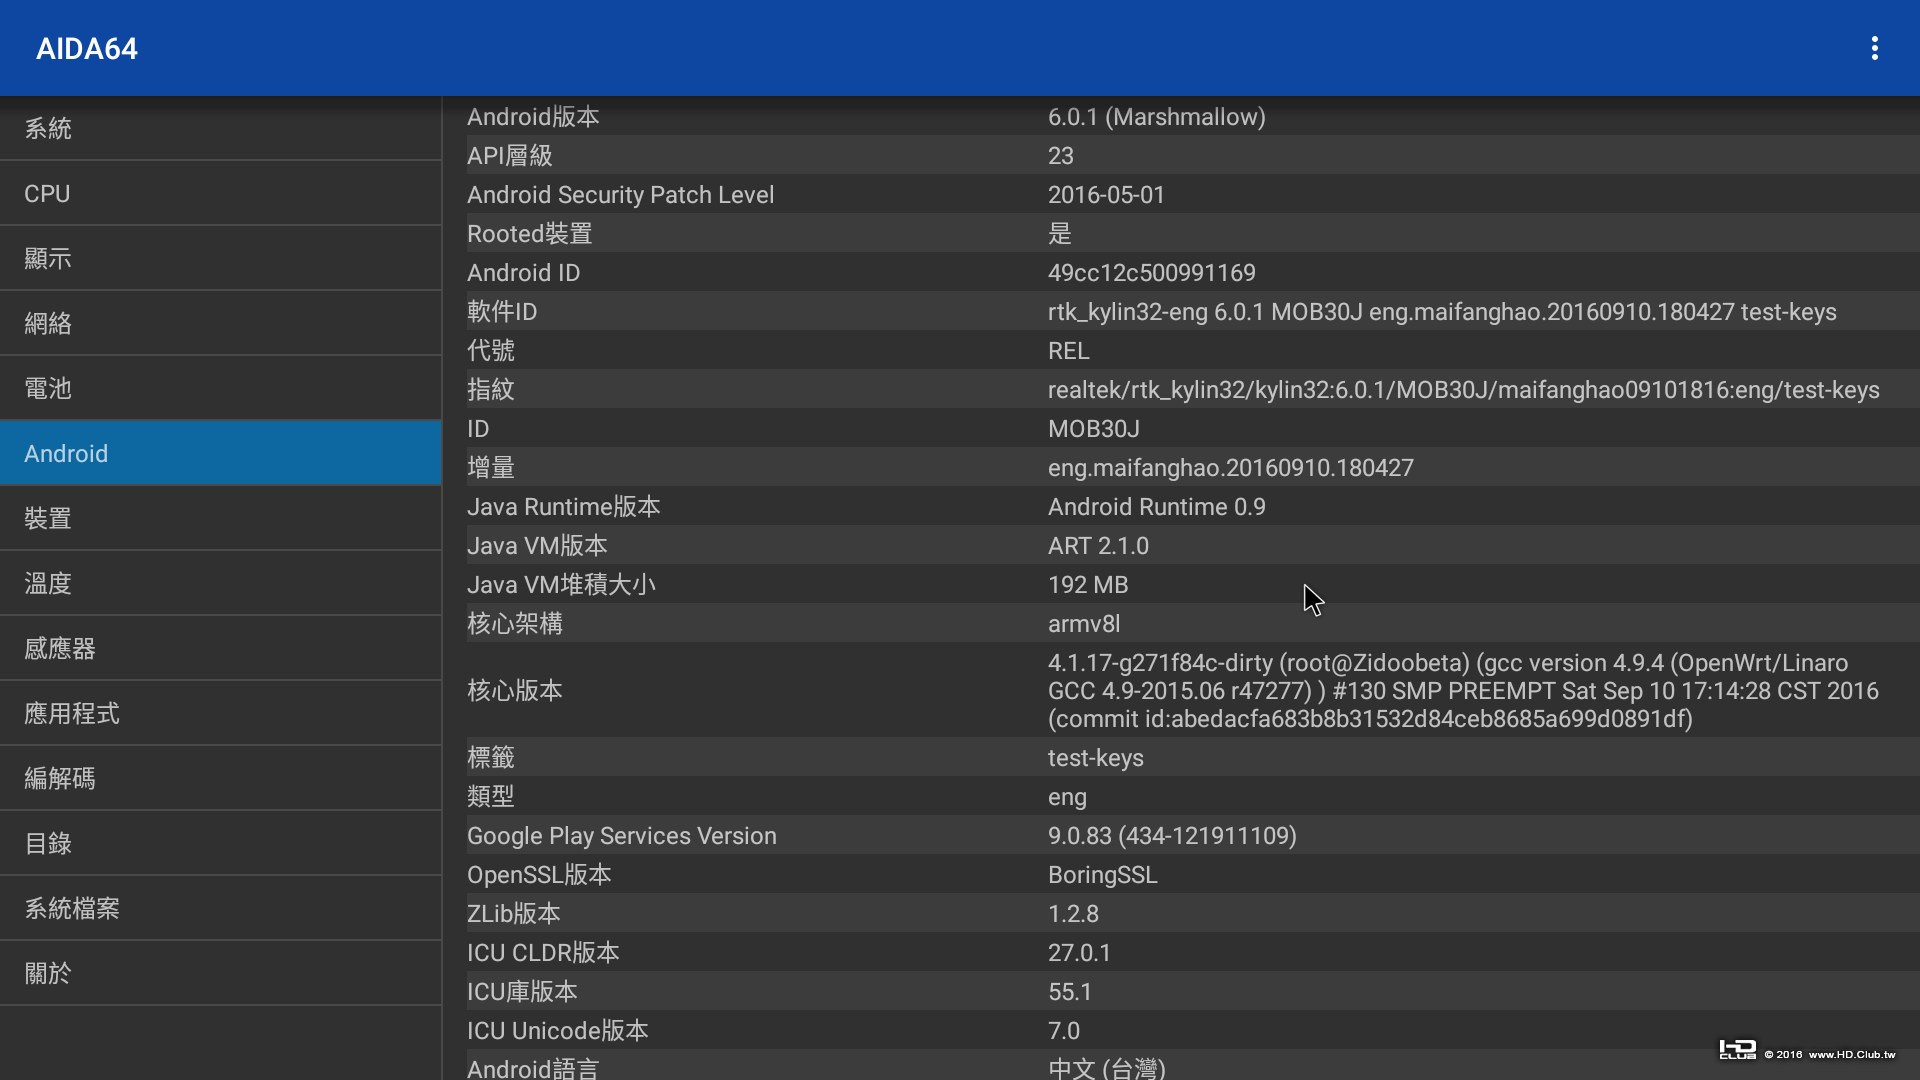Select the CPU category
The width and height of the screenshot is (1920, 1080).
(220, 193)
